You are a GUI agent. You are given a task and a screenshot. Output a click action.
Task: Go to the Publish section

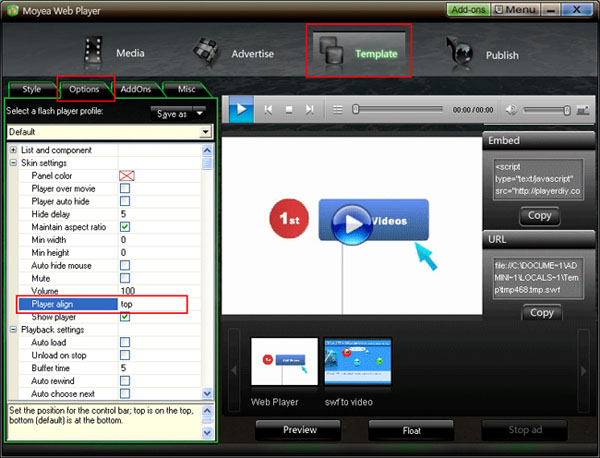(x=482, y=54)
